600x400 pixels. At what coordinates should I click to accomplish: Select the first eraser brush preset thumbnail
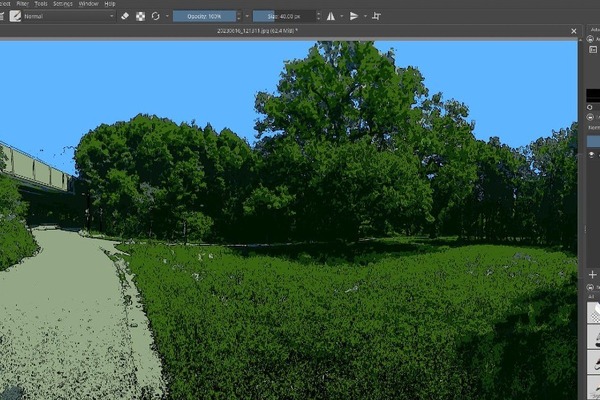[x=593, y=312]
